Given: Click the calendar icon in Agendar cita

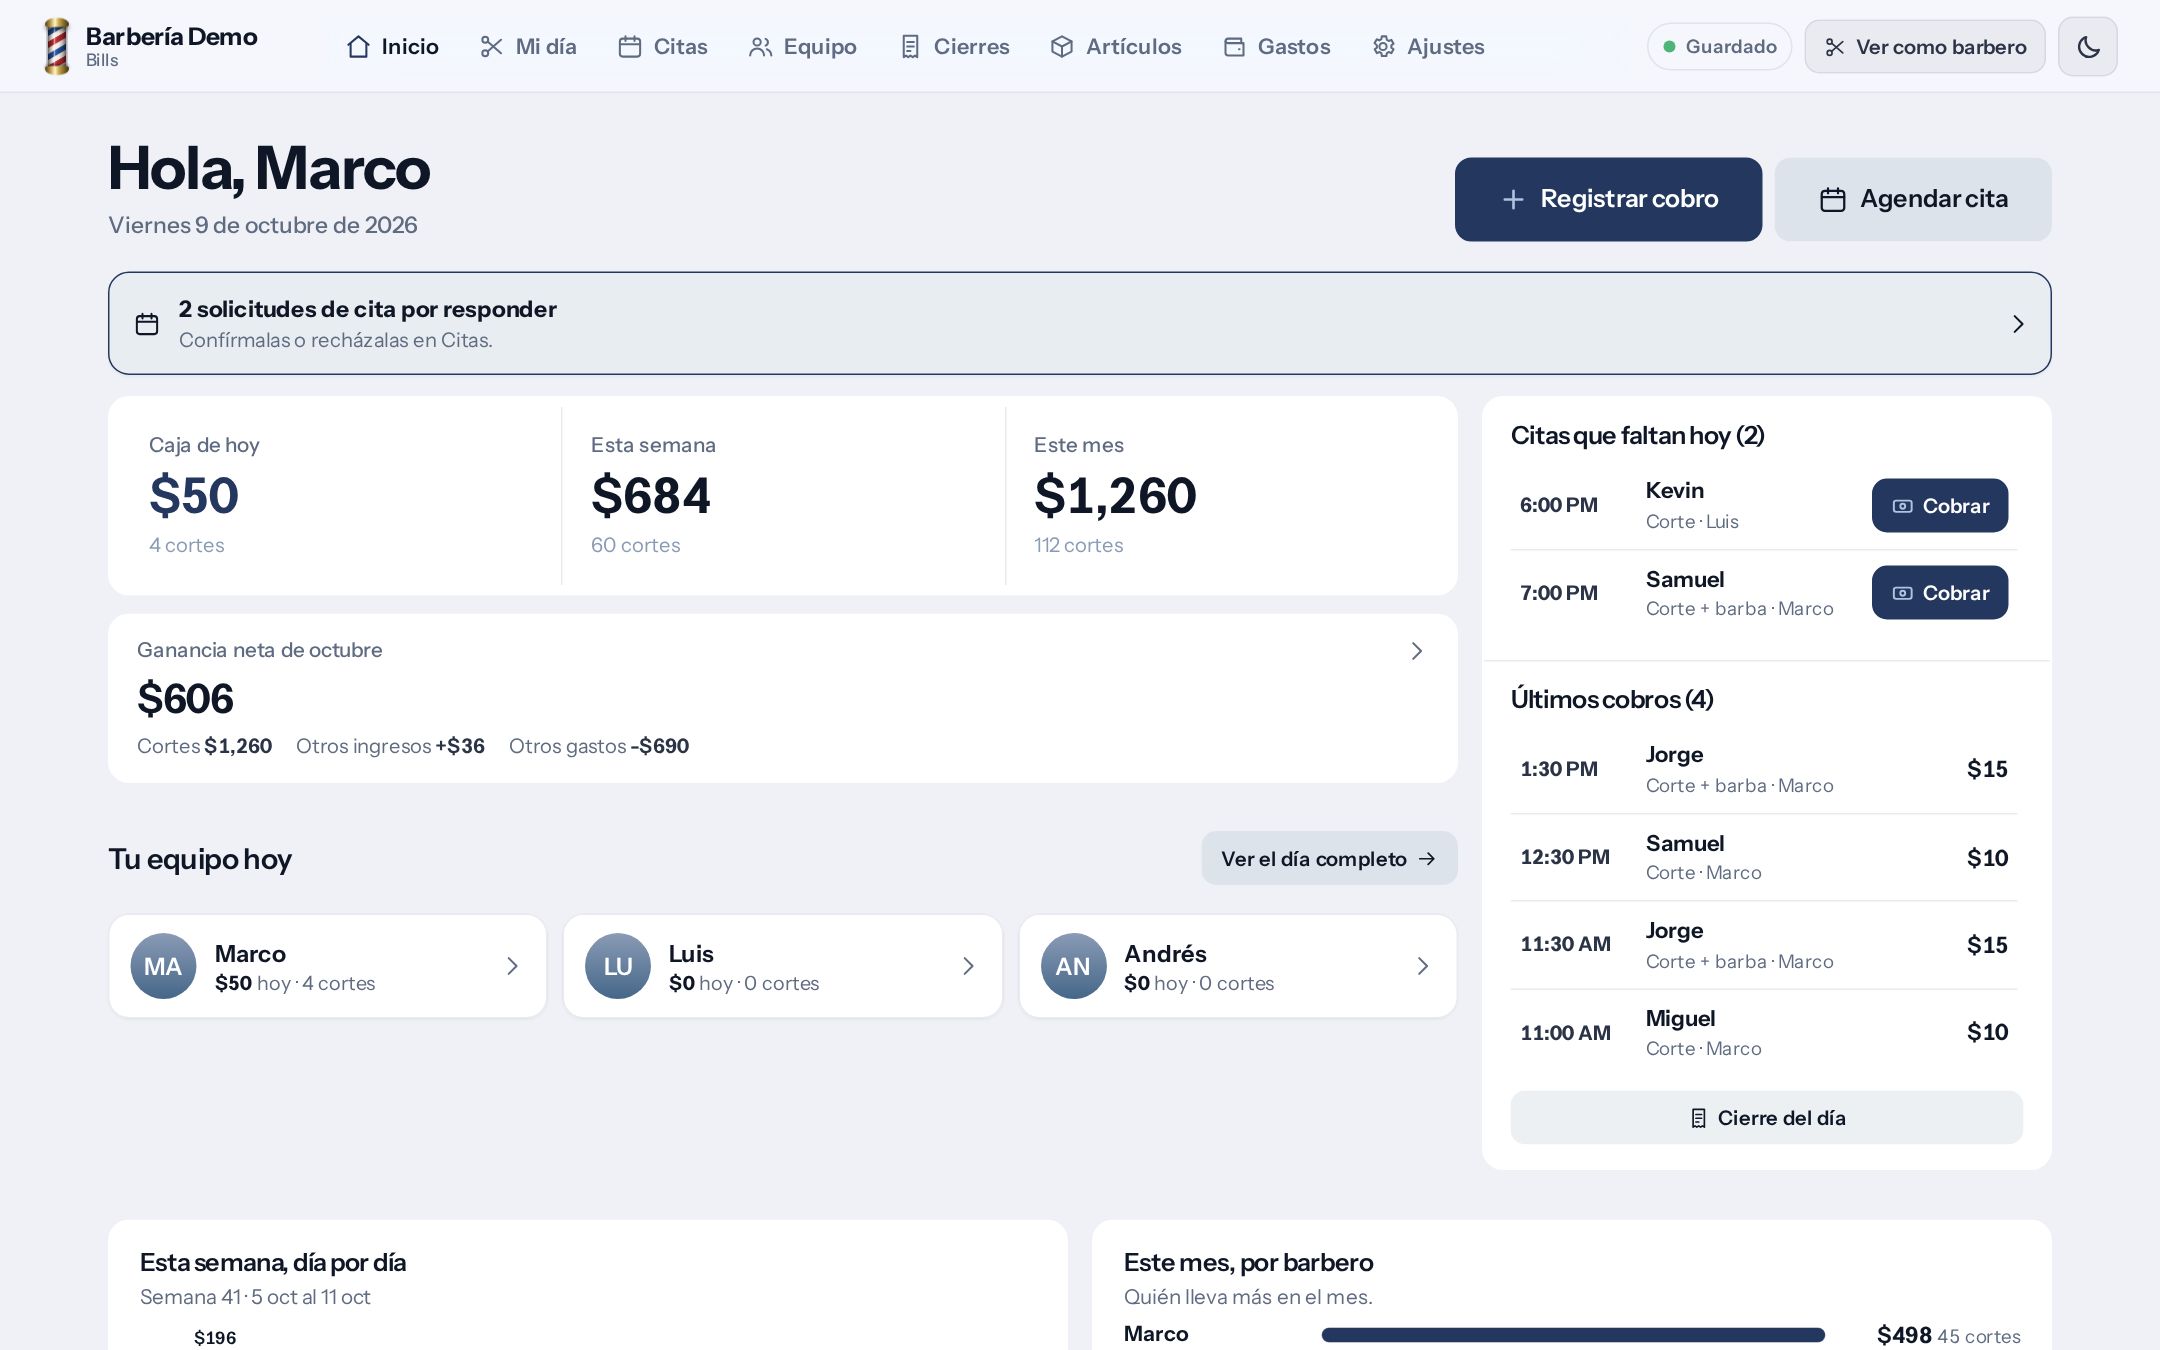Looking at the screenshot, I should click(1832, 200).
